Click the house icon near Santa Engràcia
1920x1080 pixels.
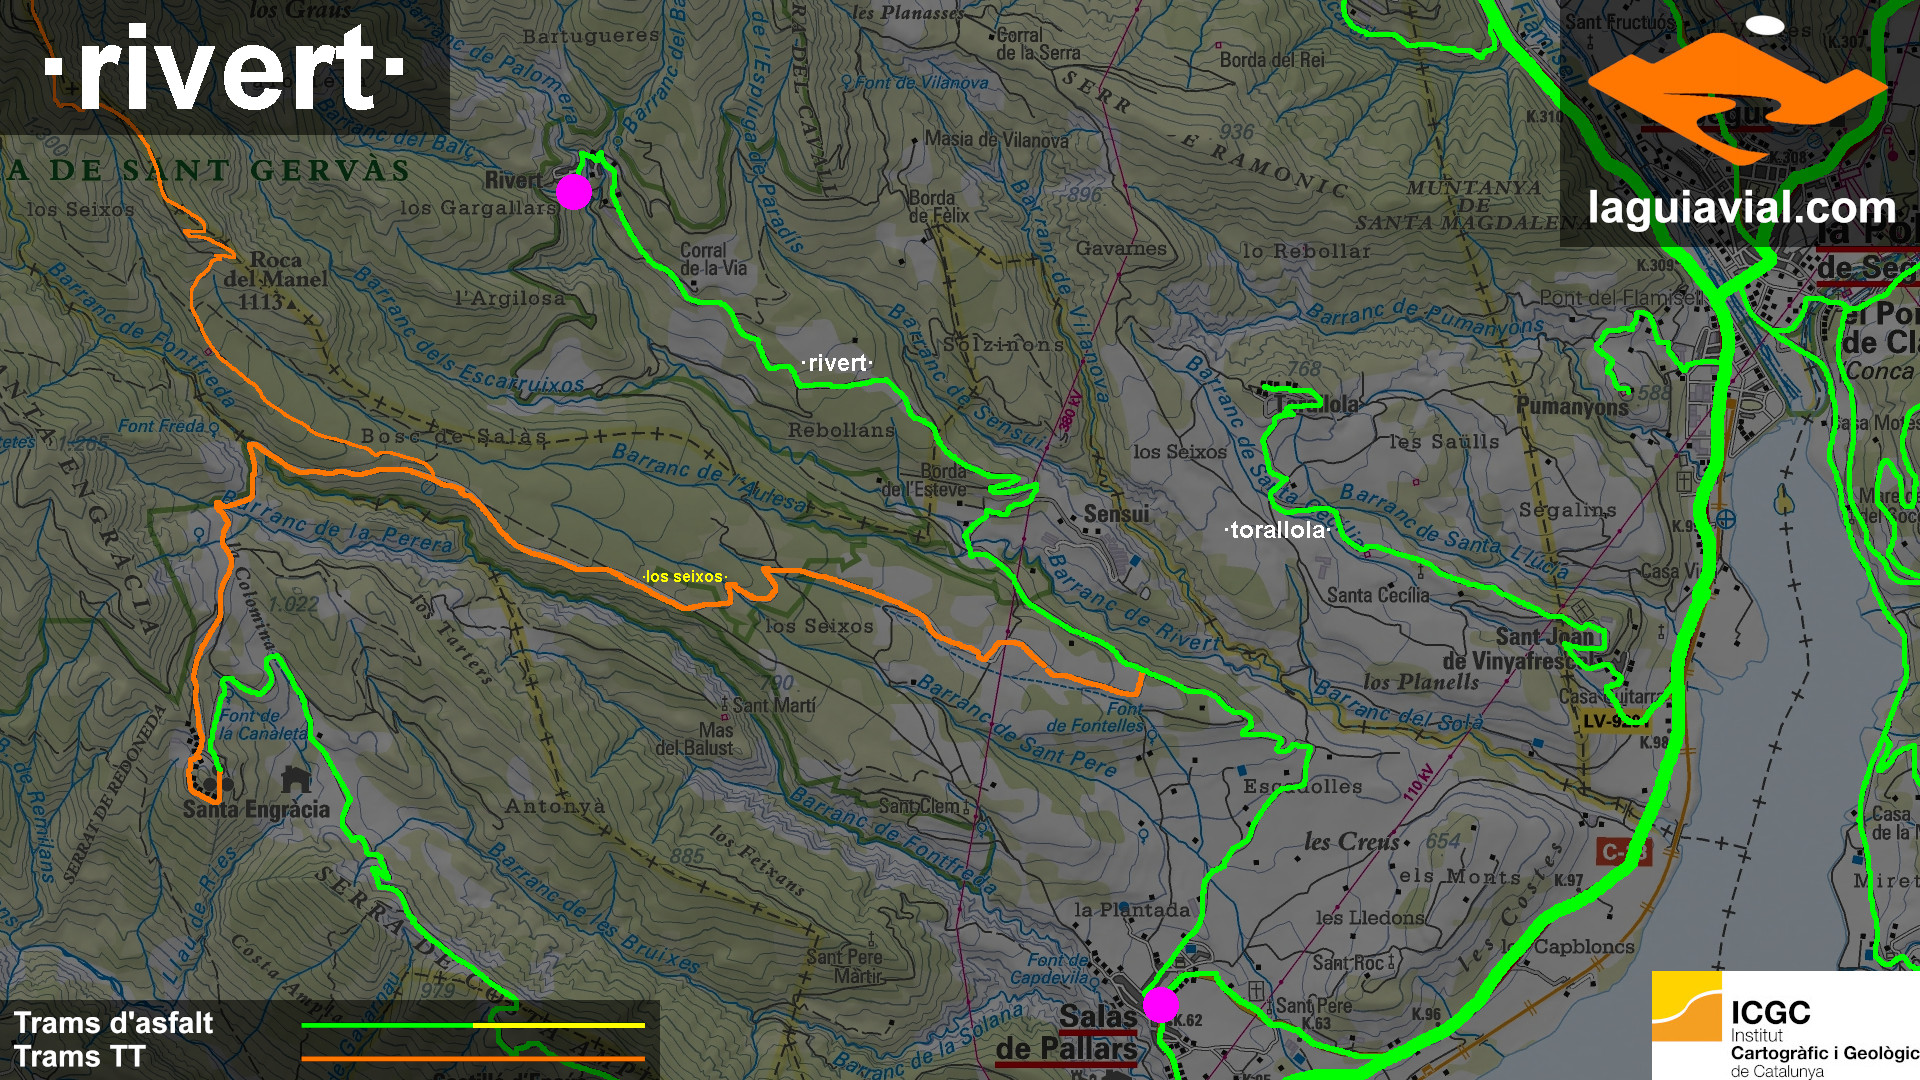[x=295, y=778]
